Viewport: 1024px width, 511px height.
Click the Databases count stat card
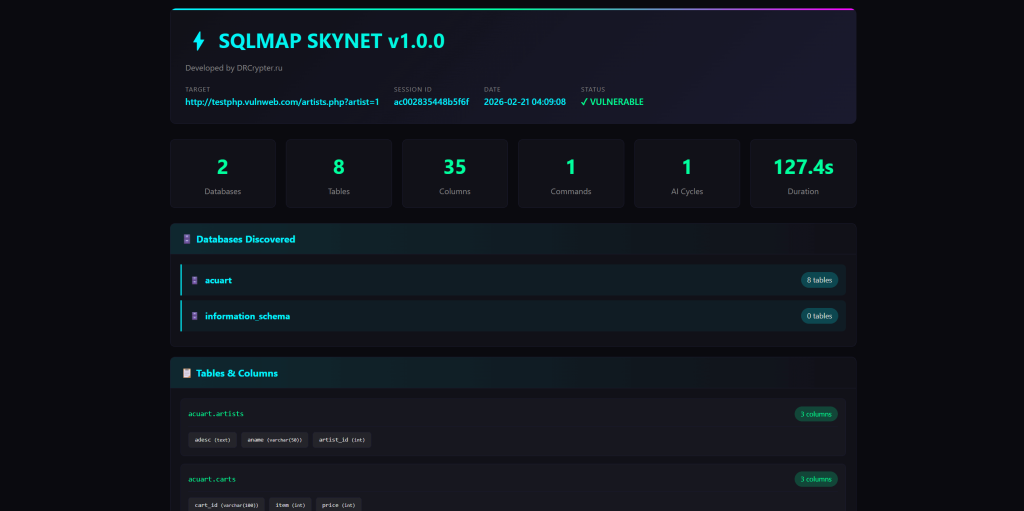tap(222, 174)
